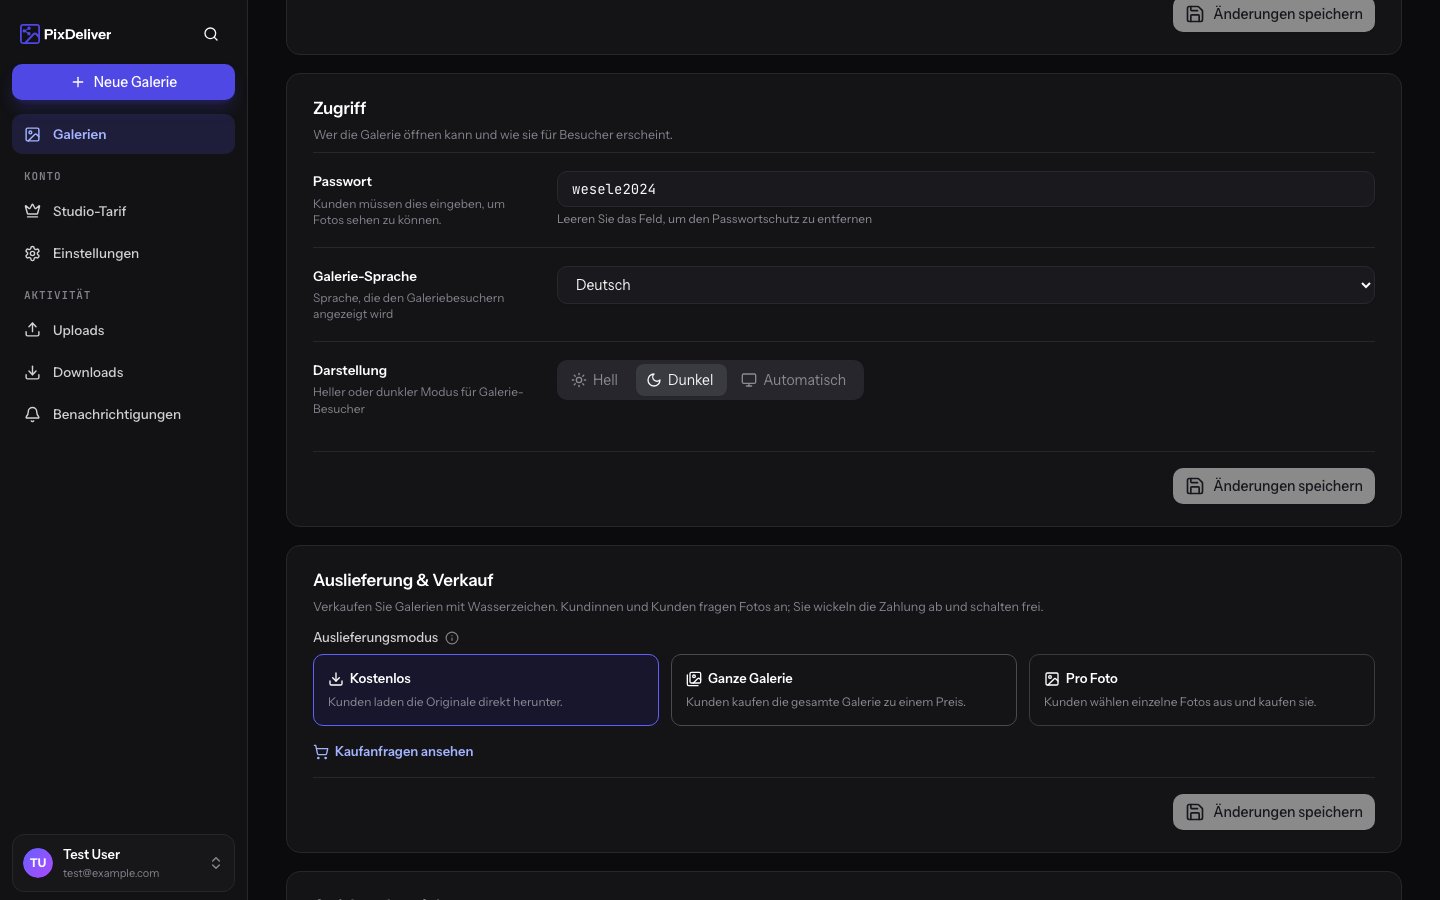1440x900 pixels.
Task: Open the Kaufanfragen ansehen link
Action: [393, 752]
